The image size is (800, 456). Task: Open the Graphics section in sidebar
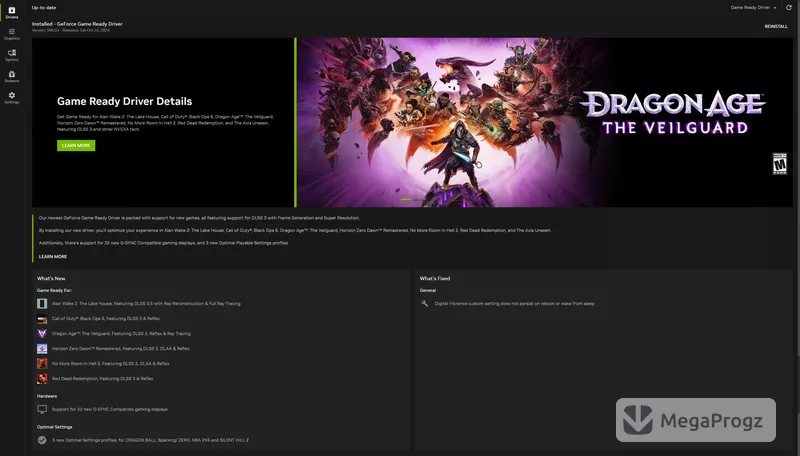(x=12, y=34)
